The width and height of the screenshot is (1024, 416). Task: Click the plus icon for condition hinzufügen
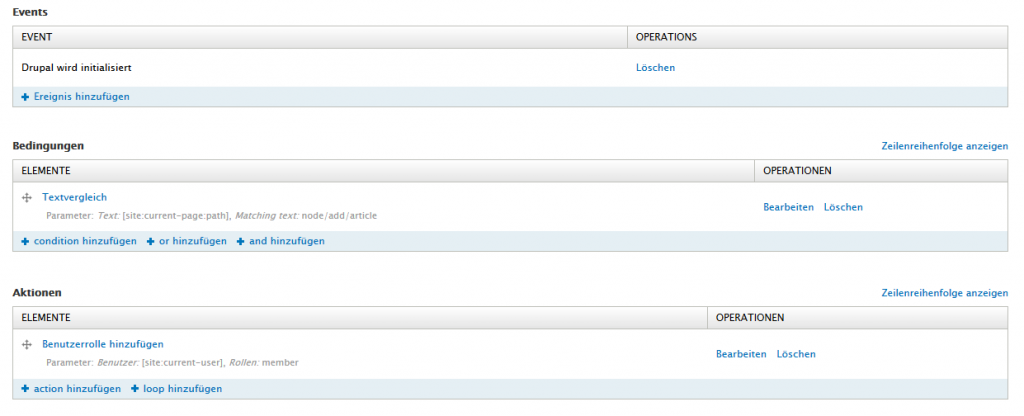[x=25, y=242]
